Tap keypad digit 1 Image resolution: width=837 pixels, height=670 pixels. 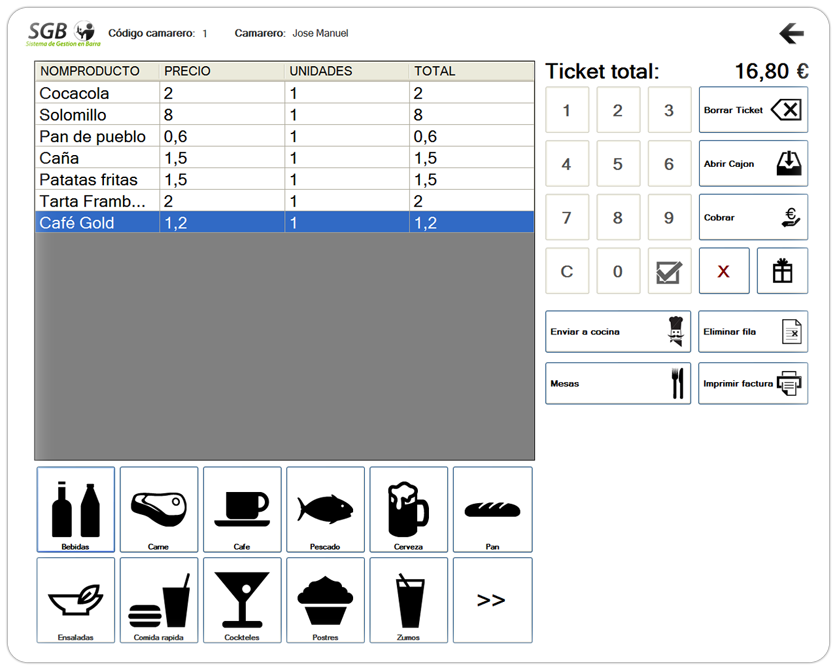[x=567, y=110]
